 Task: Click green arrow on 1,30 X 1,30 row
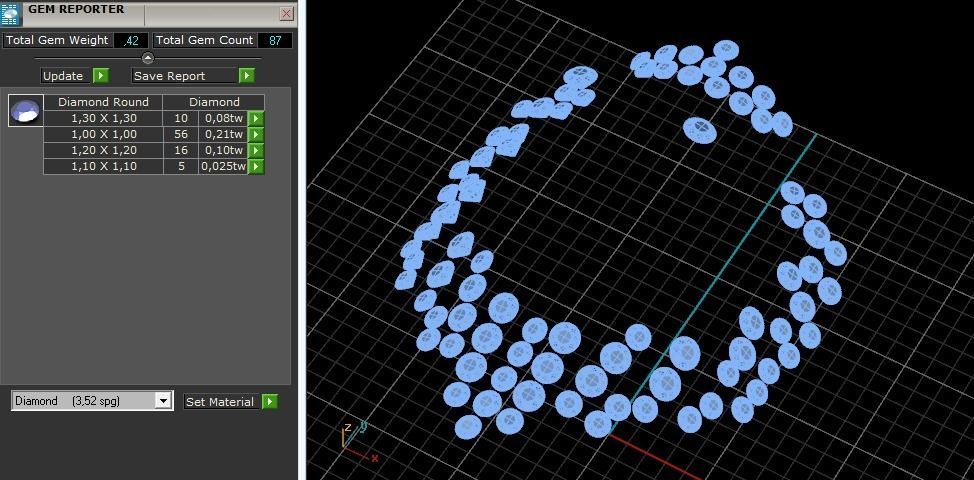point(256,118)
